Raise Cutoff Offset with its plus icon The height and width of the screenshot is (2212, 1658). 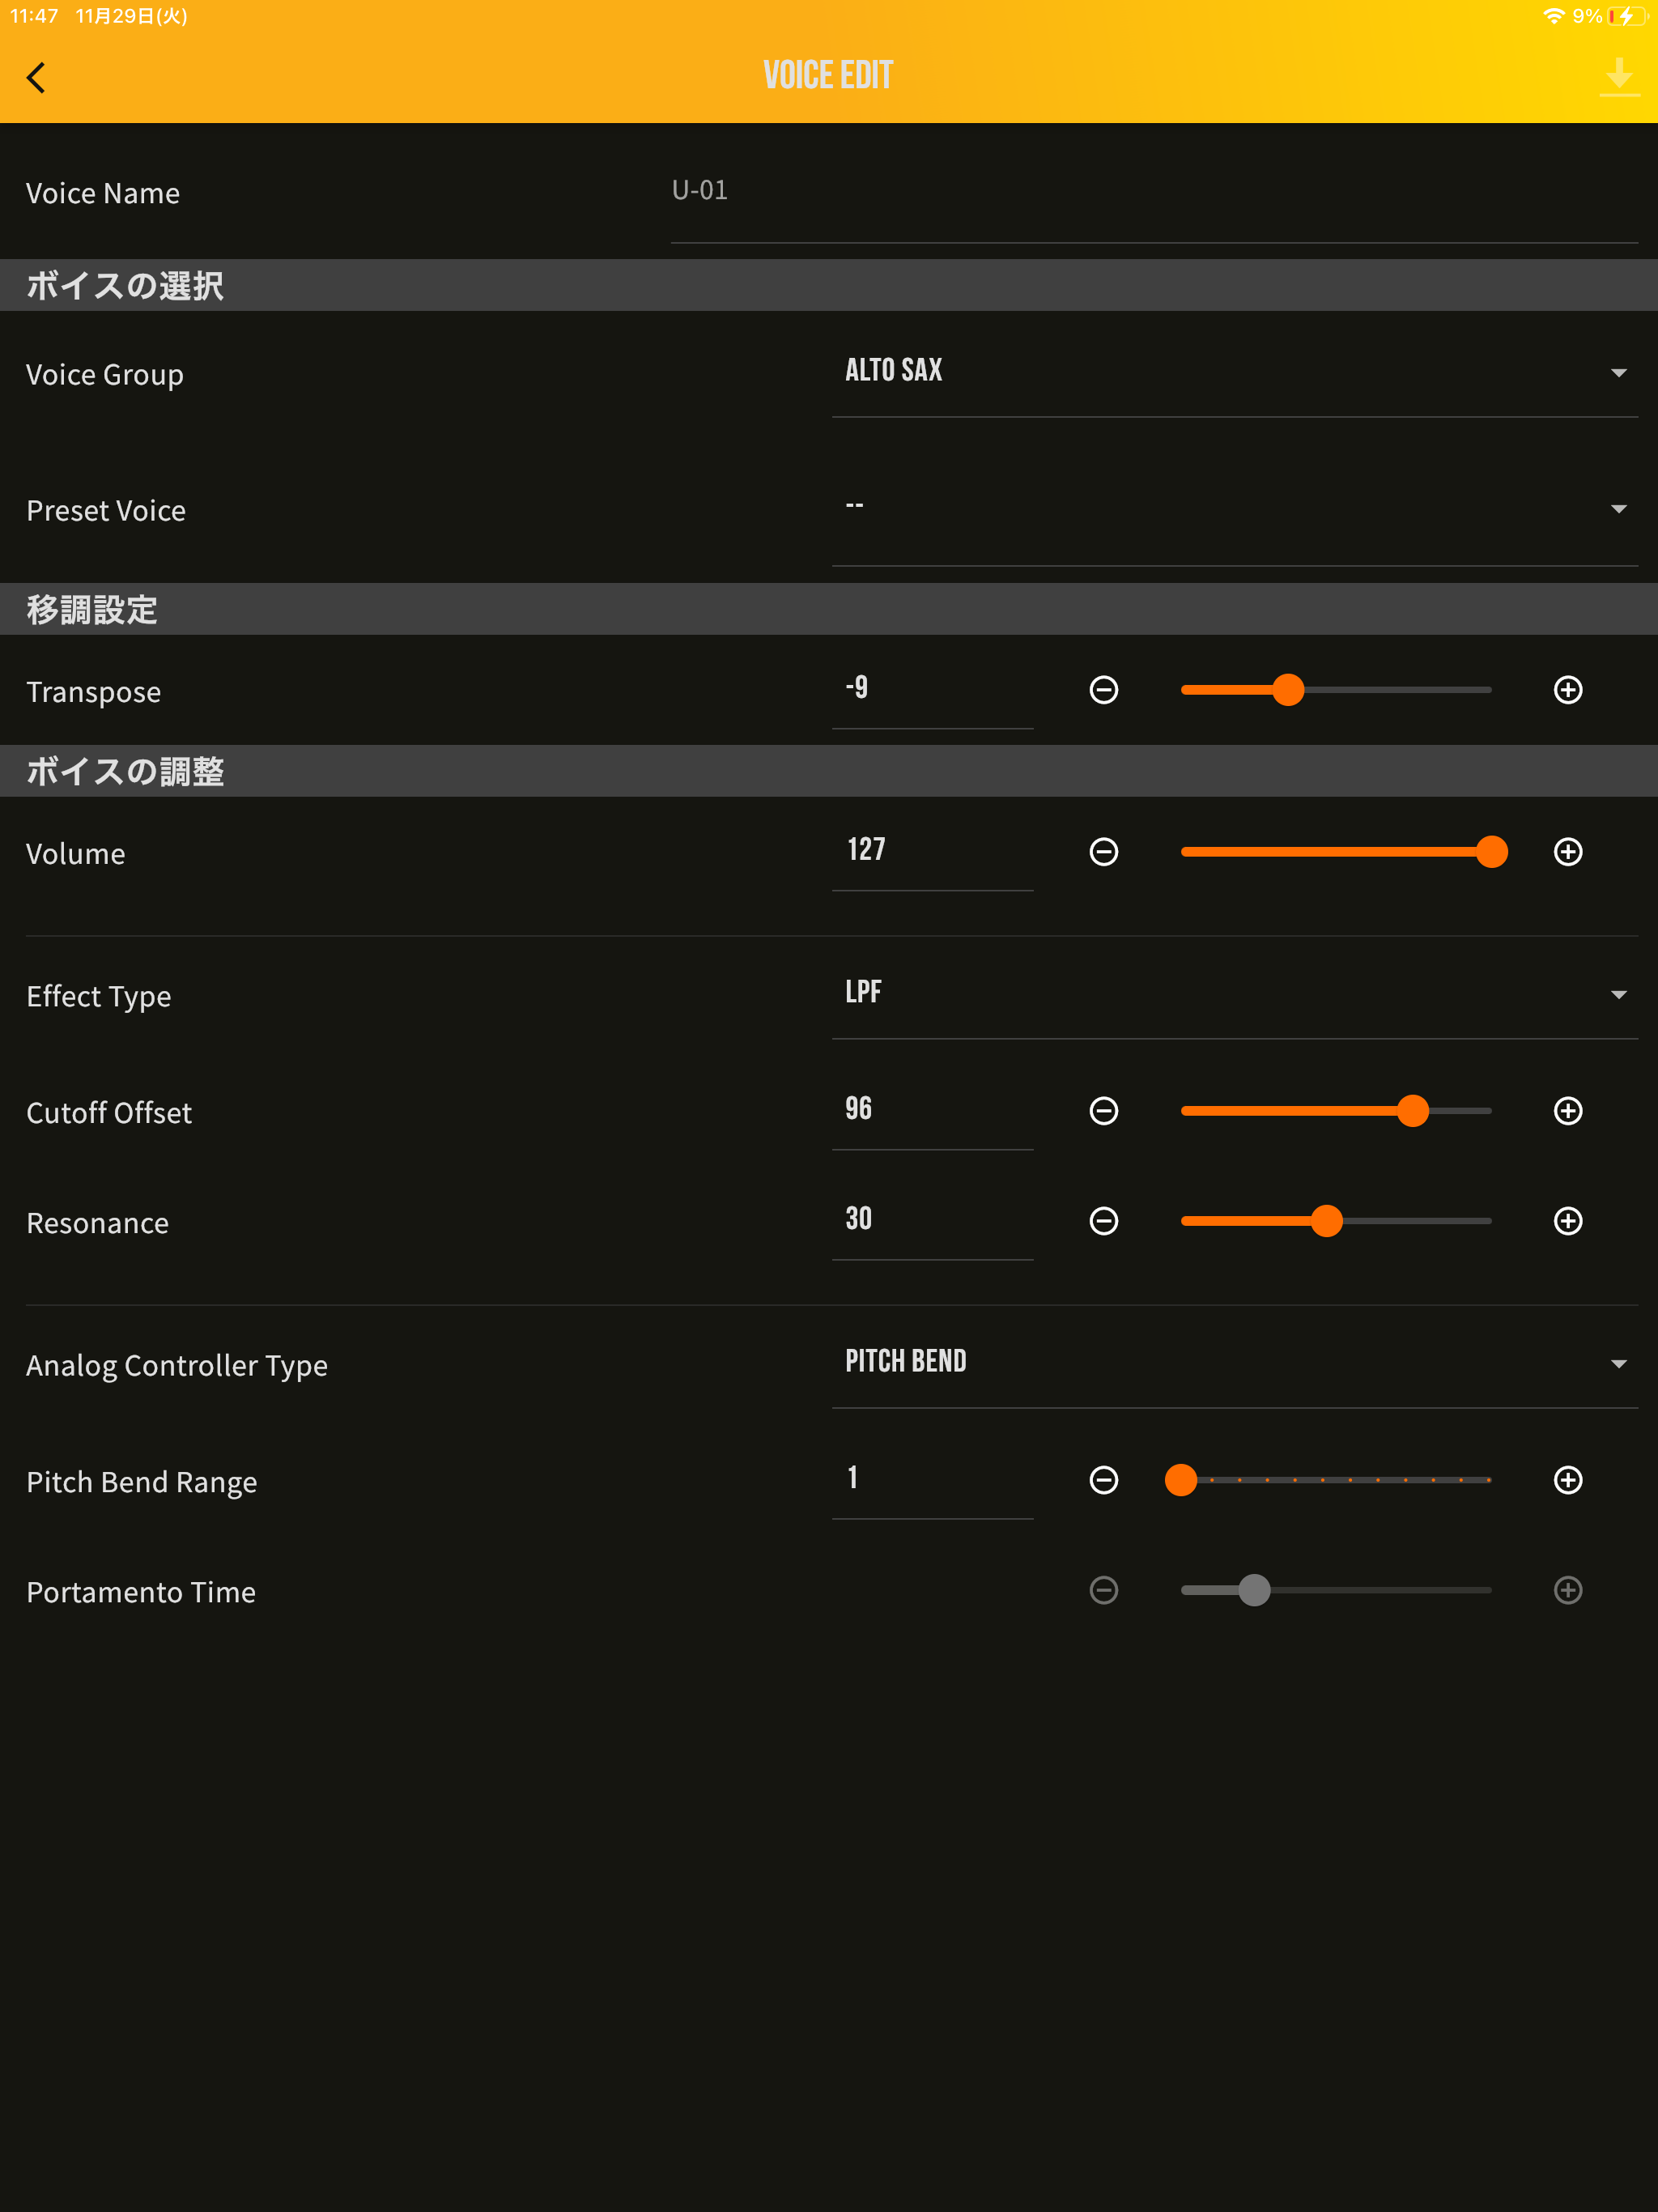[x=1567, y=1111]
